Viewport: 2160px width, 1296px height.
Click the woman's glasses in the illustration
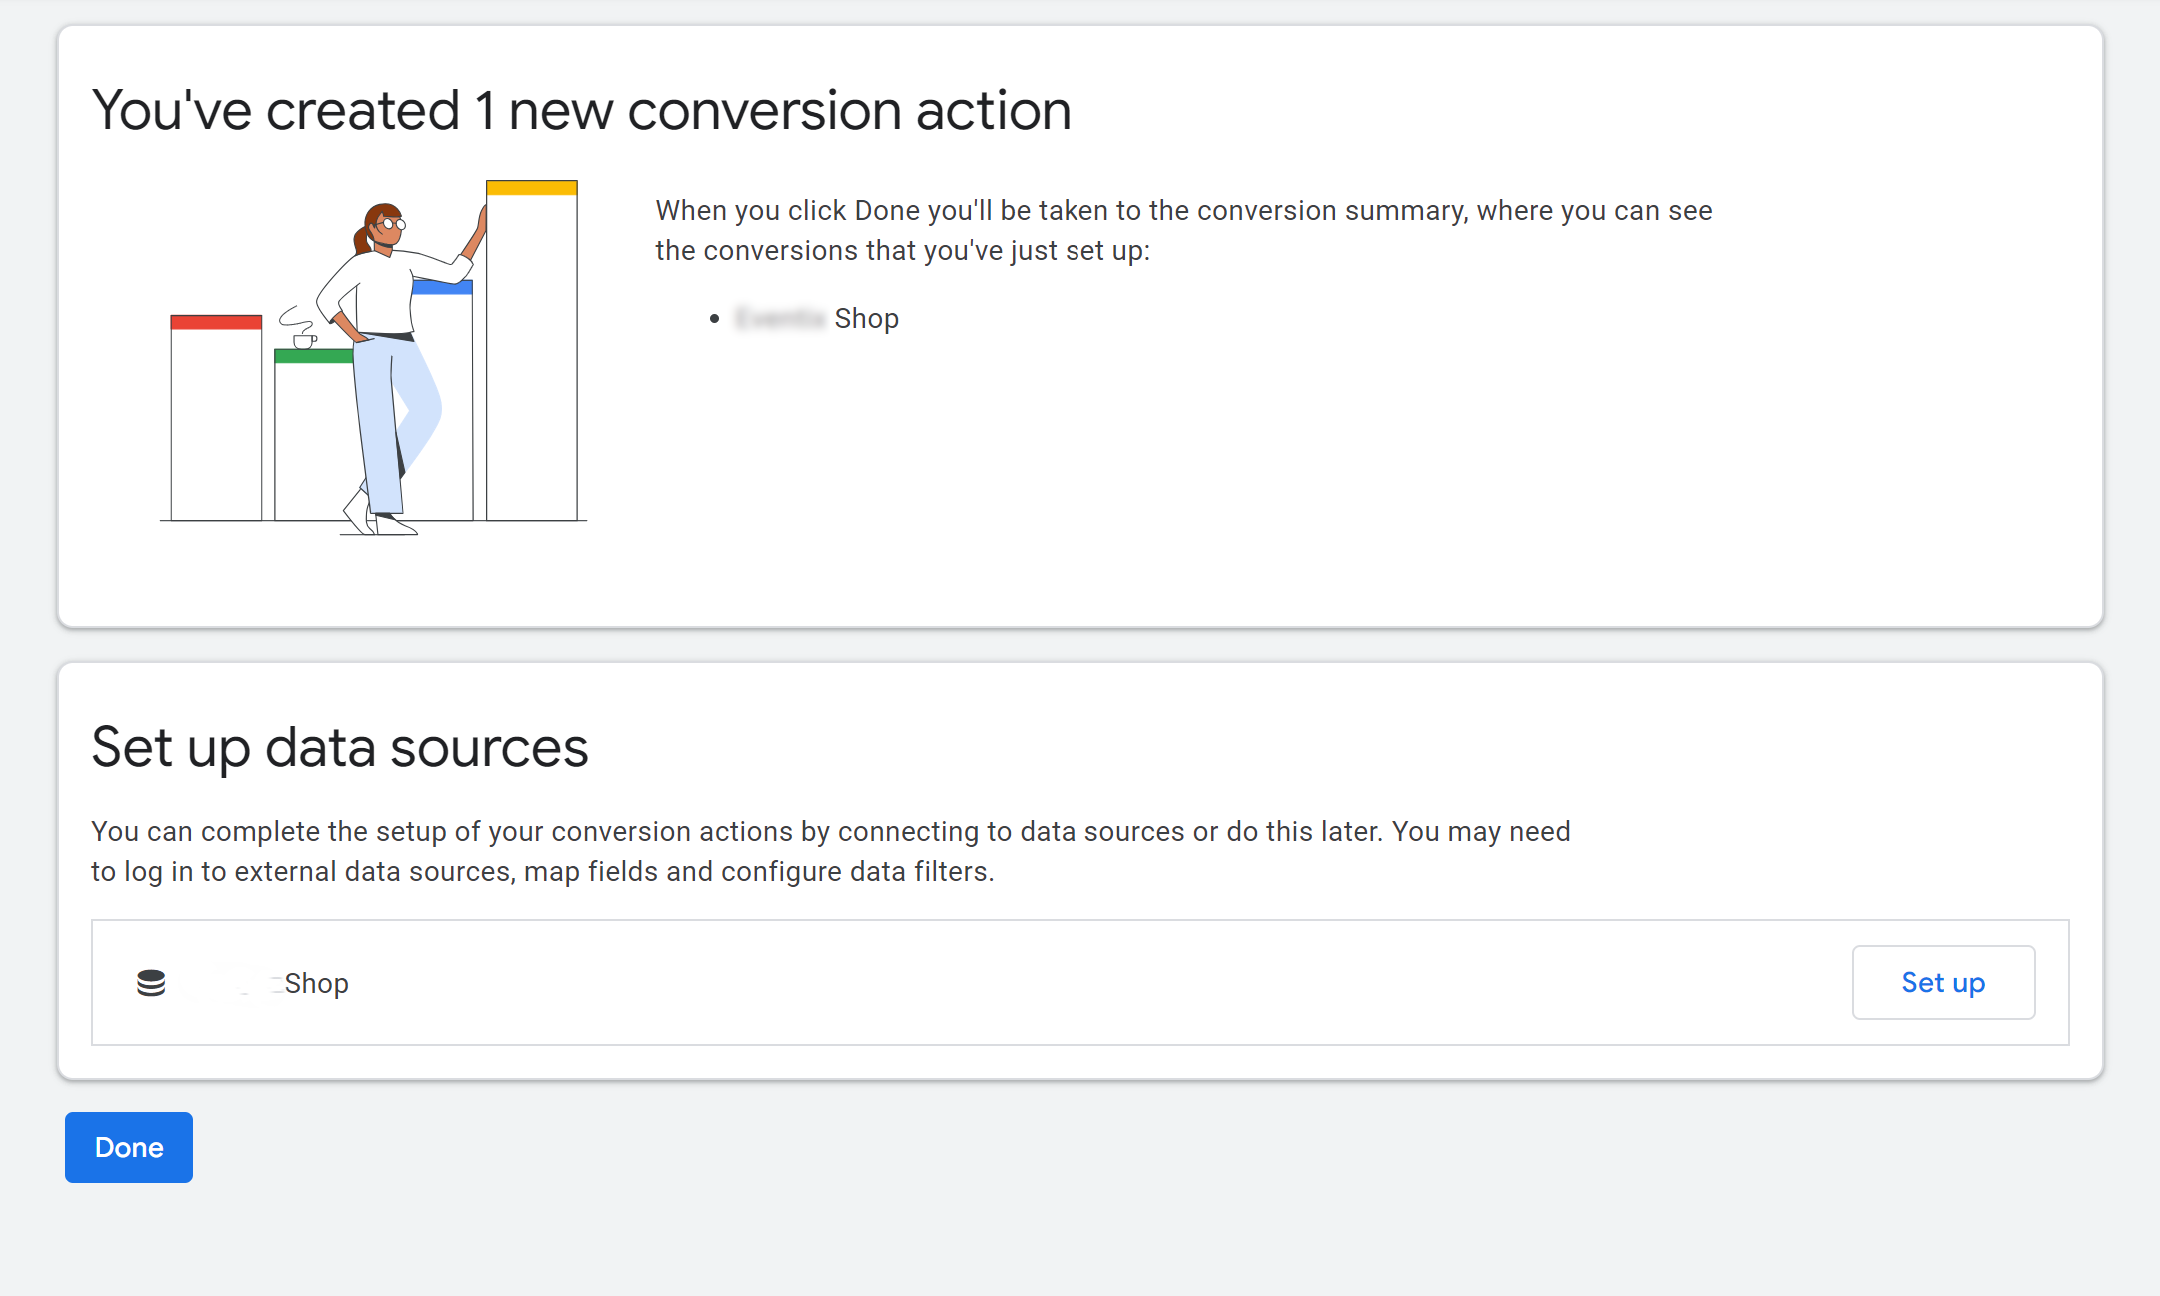click(x=392, y=225)
